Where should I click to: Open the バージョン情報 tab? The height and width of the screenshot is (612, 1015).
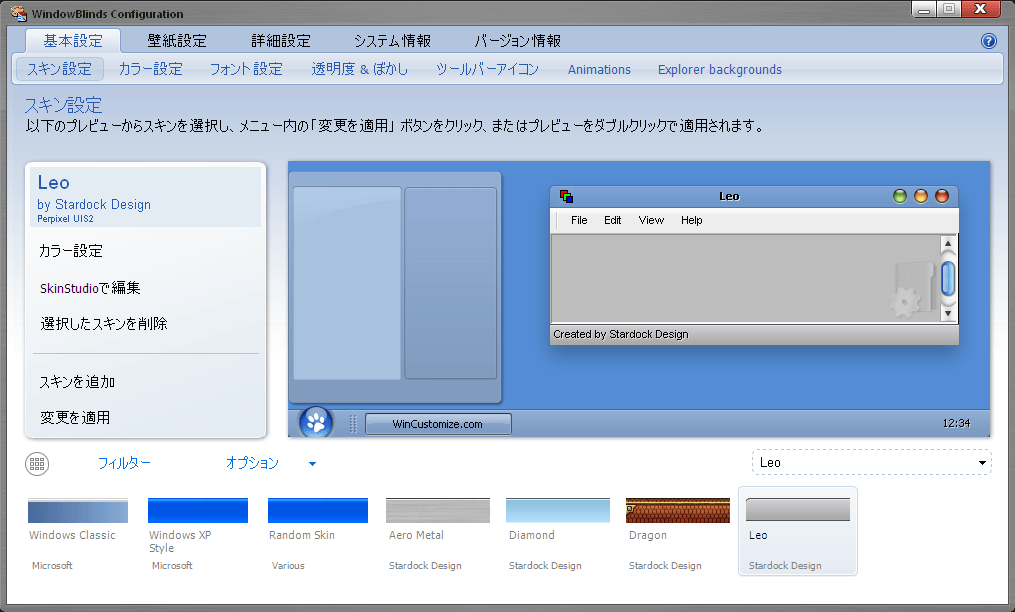click(x=517, y=41)
